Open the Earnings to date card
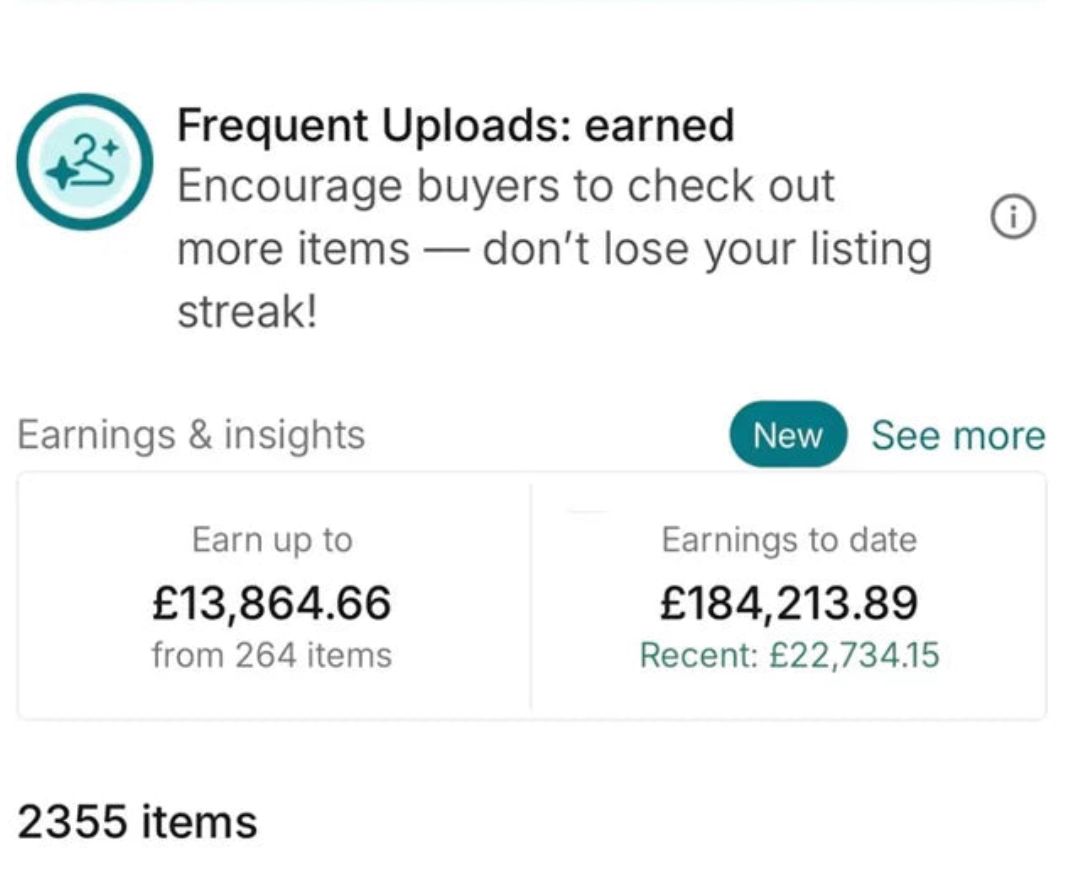This screenshot has height=887, width=1073. tap(789, 595)
